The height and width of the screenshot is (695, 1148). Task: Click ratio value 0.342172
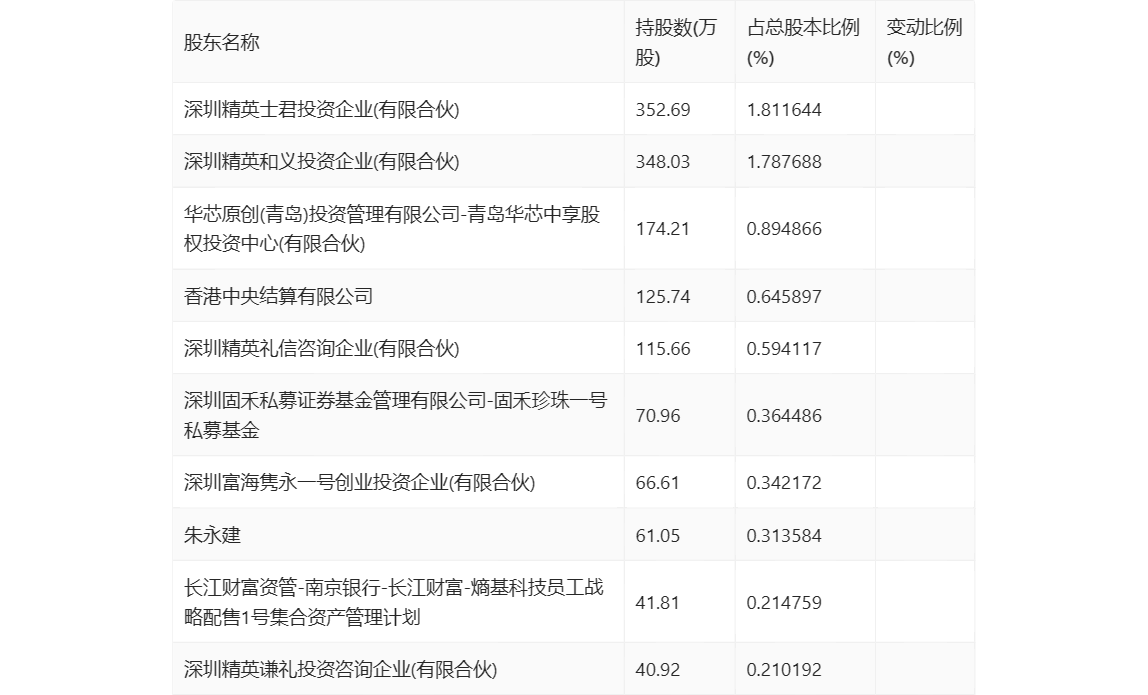click(784, 483)
